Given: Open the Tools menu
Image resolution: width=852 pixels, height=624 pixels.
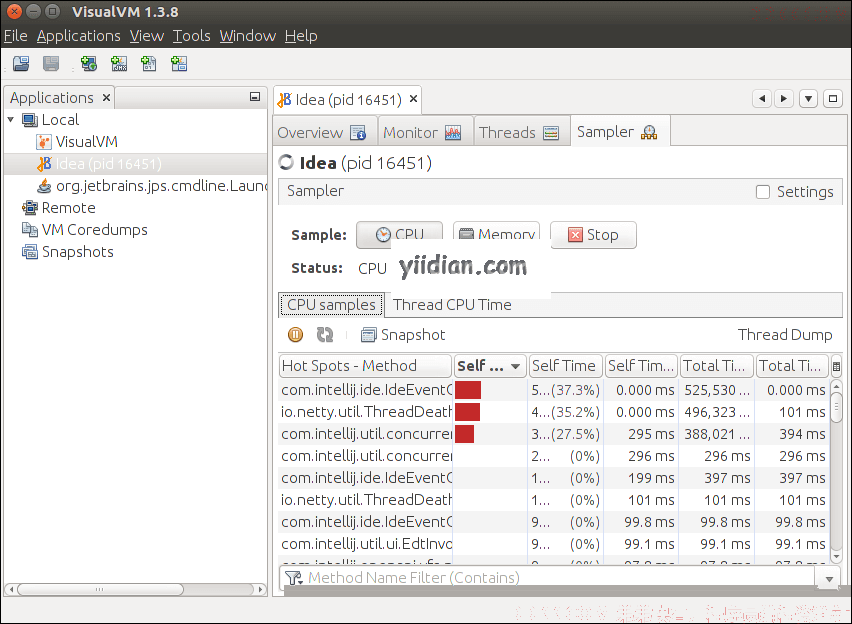Looking at the screenshot, I should coord(192,36).
